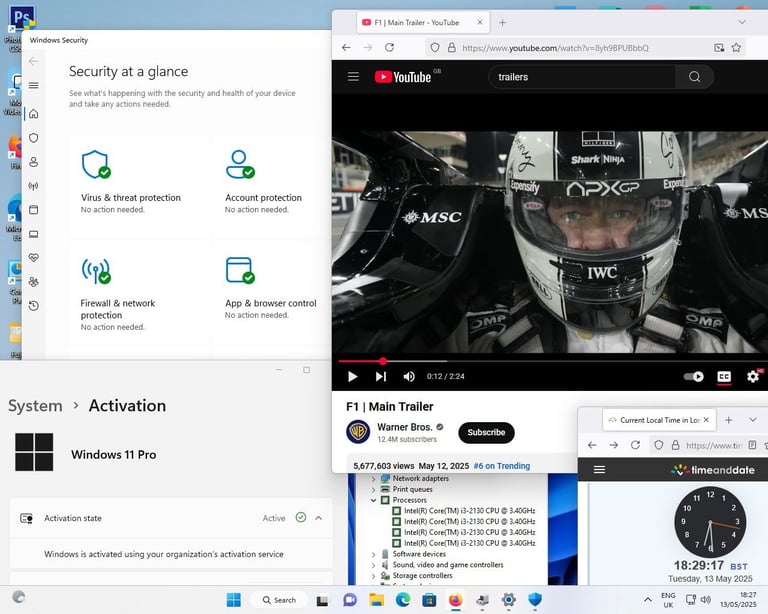
Task: Open App & browser control sidebar icon
Action: pos(34,210)
